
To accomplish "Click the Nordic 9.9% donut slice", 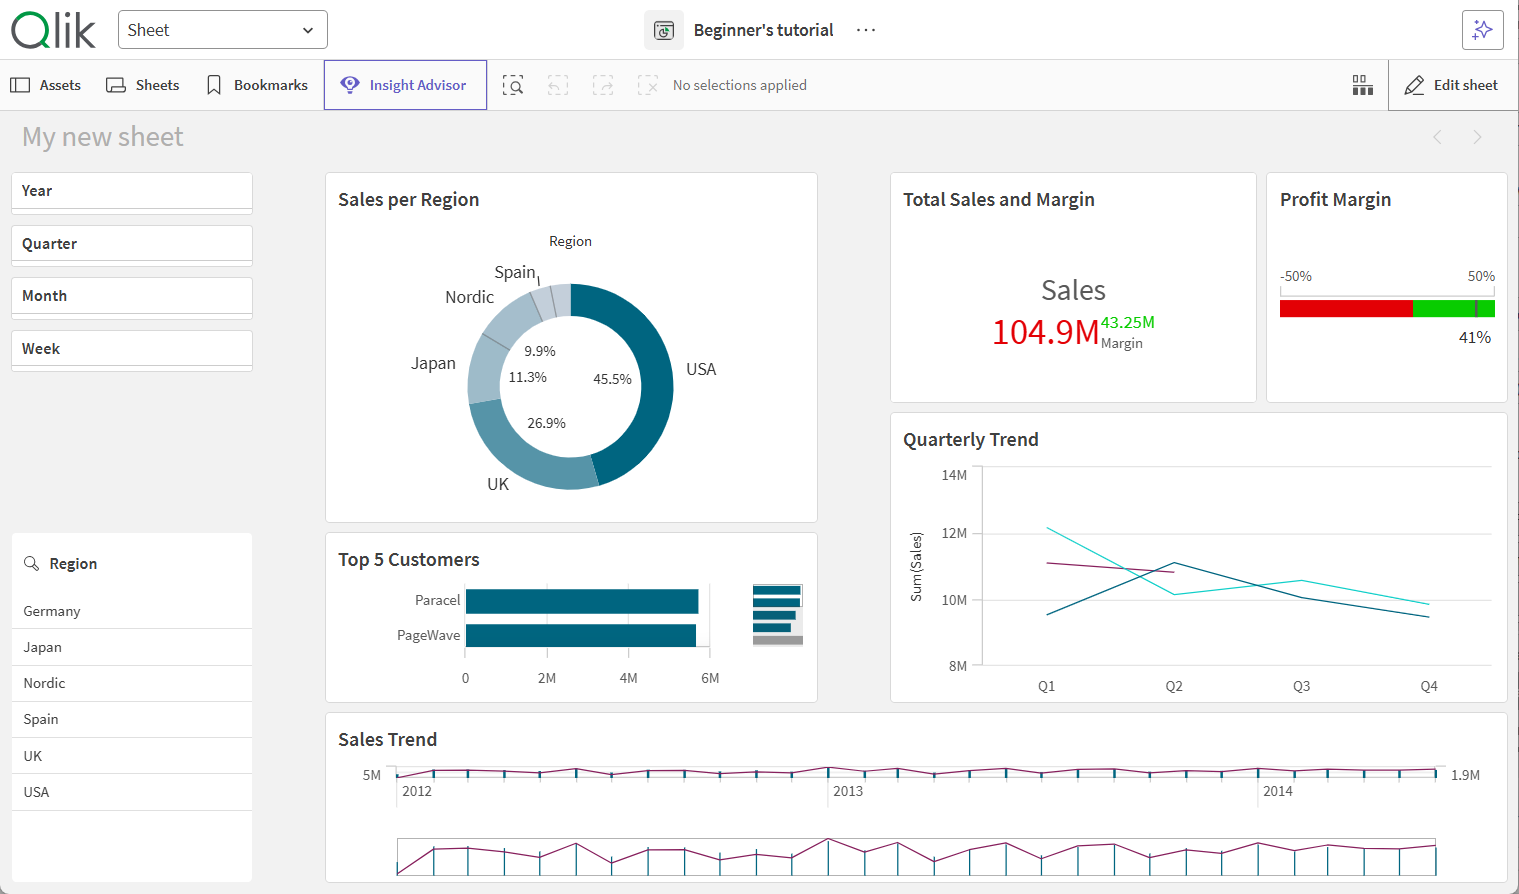I will [x=514, y=321].
